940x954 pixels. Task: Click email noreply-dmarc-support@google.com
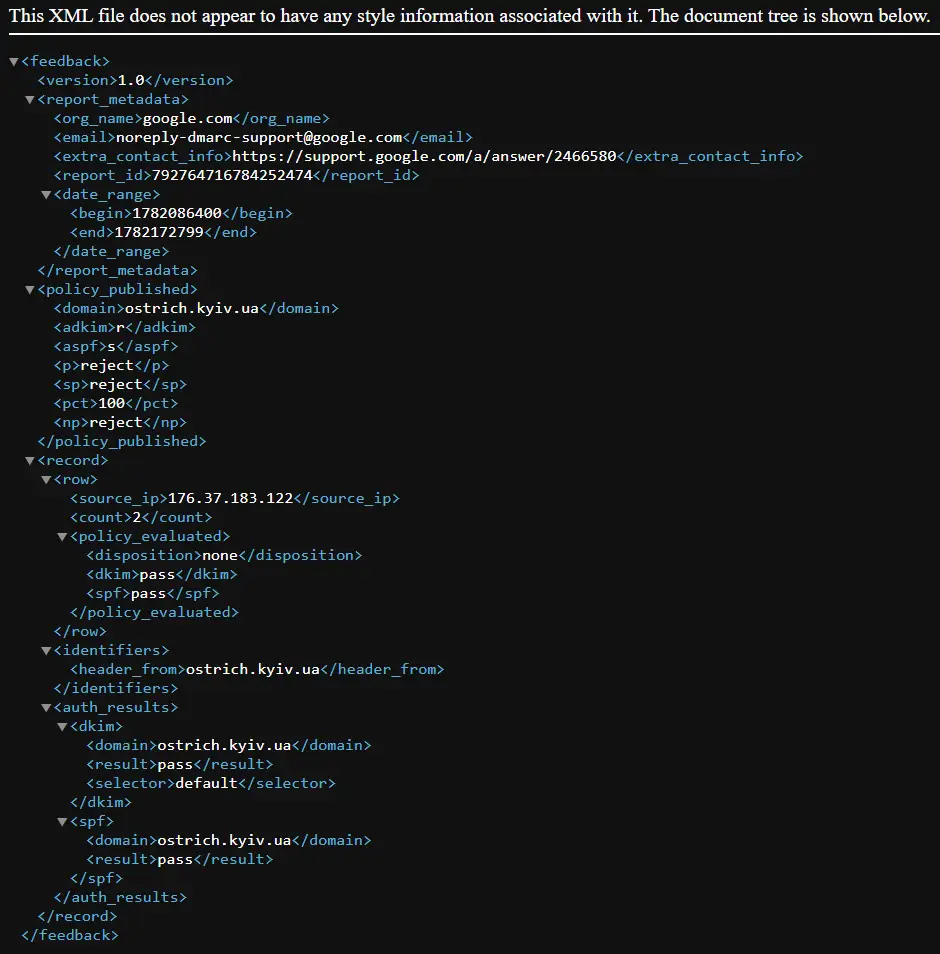[x=259, y=138]
